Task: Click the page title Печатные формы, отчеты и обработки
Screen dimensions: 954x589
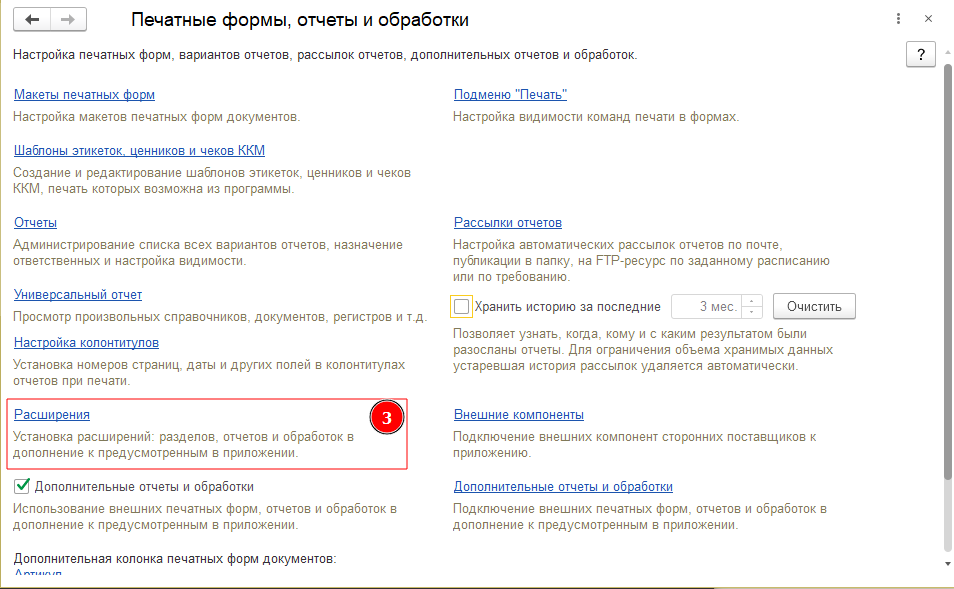Action: pos(300,20)
